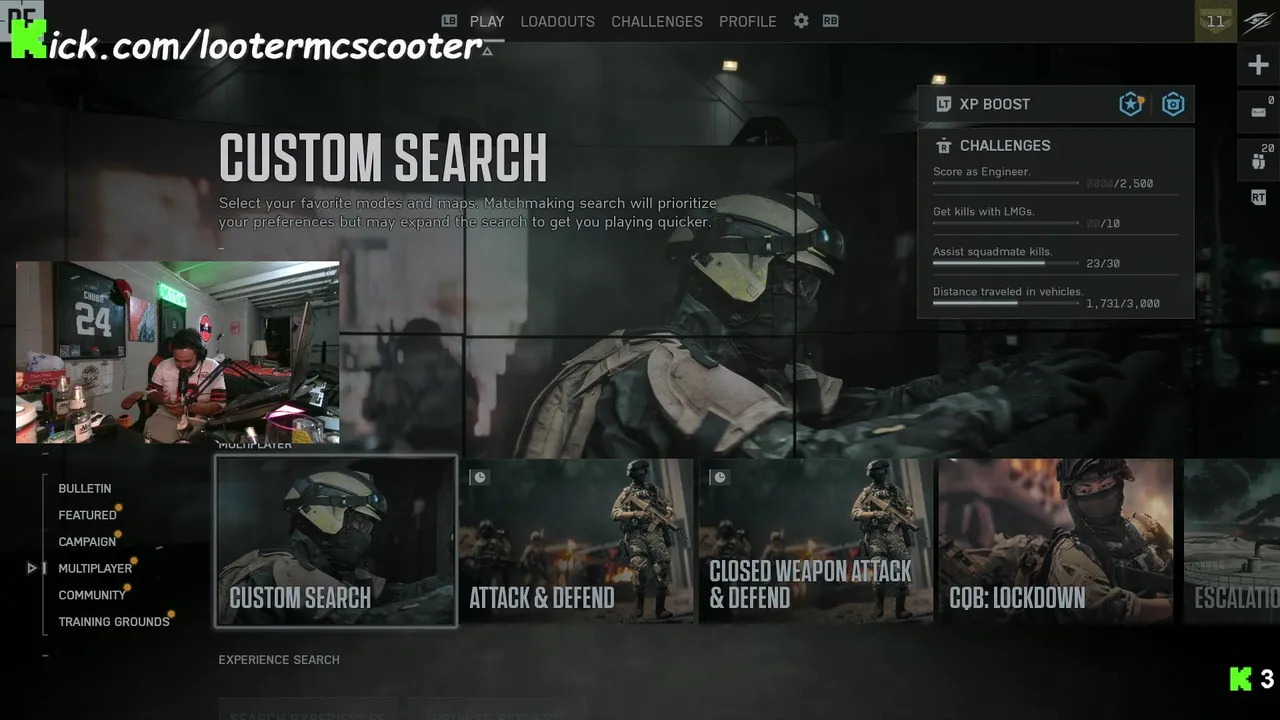Image resolution: width=1280 pixels, height=720 pixels.
Task: Open the mail inbox icon showing 0
Action: [x=1258, y=111]
